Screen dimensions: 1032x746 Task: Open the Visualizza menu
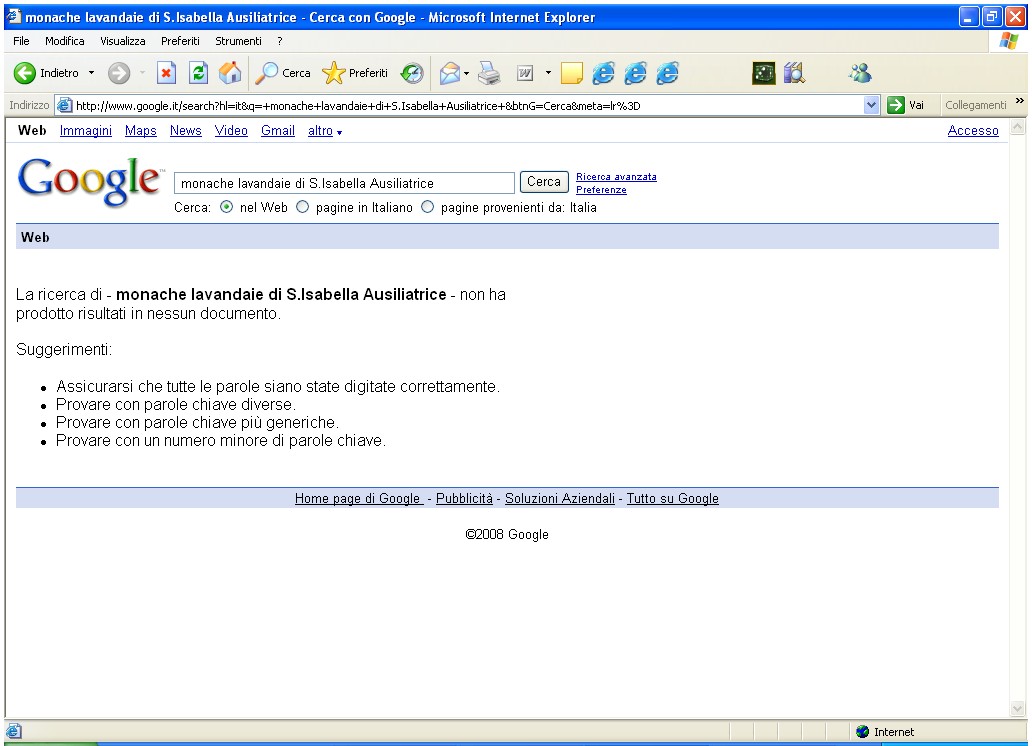click(122, 41)
